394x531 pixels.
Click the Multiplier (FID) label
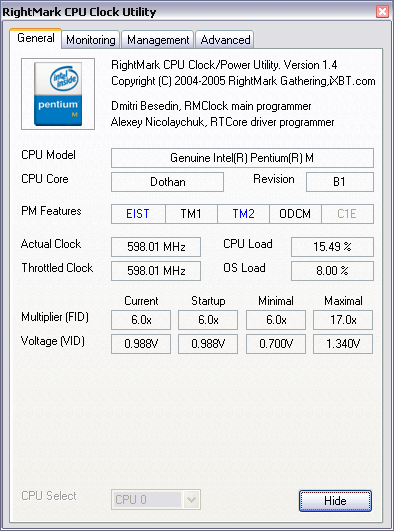[x=55, y=317]
